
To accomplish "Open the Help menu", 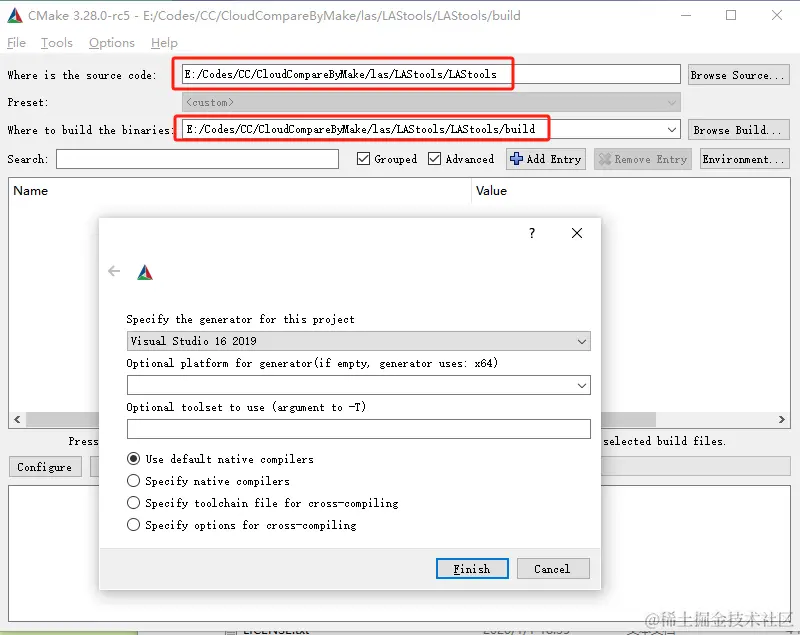I will click(x=164, y=43).
